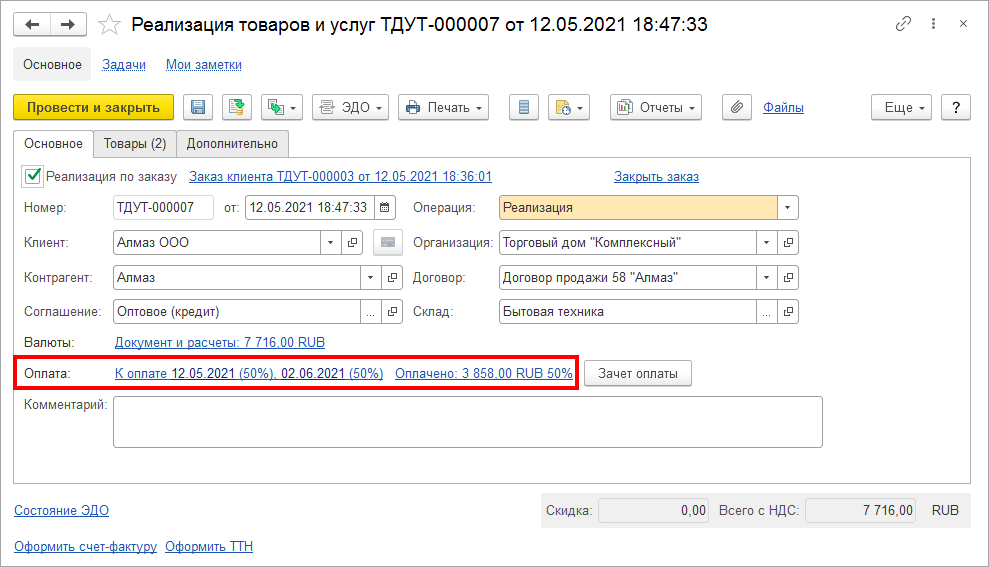The width and height of the screenshot is (989, 567).
Task: Switch to the Товары (2) tab
Action: tap(134, 144)
